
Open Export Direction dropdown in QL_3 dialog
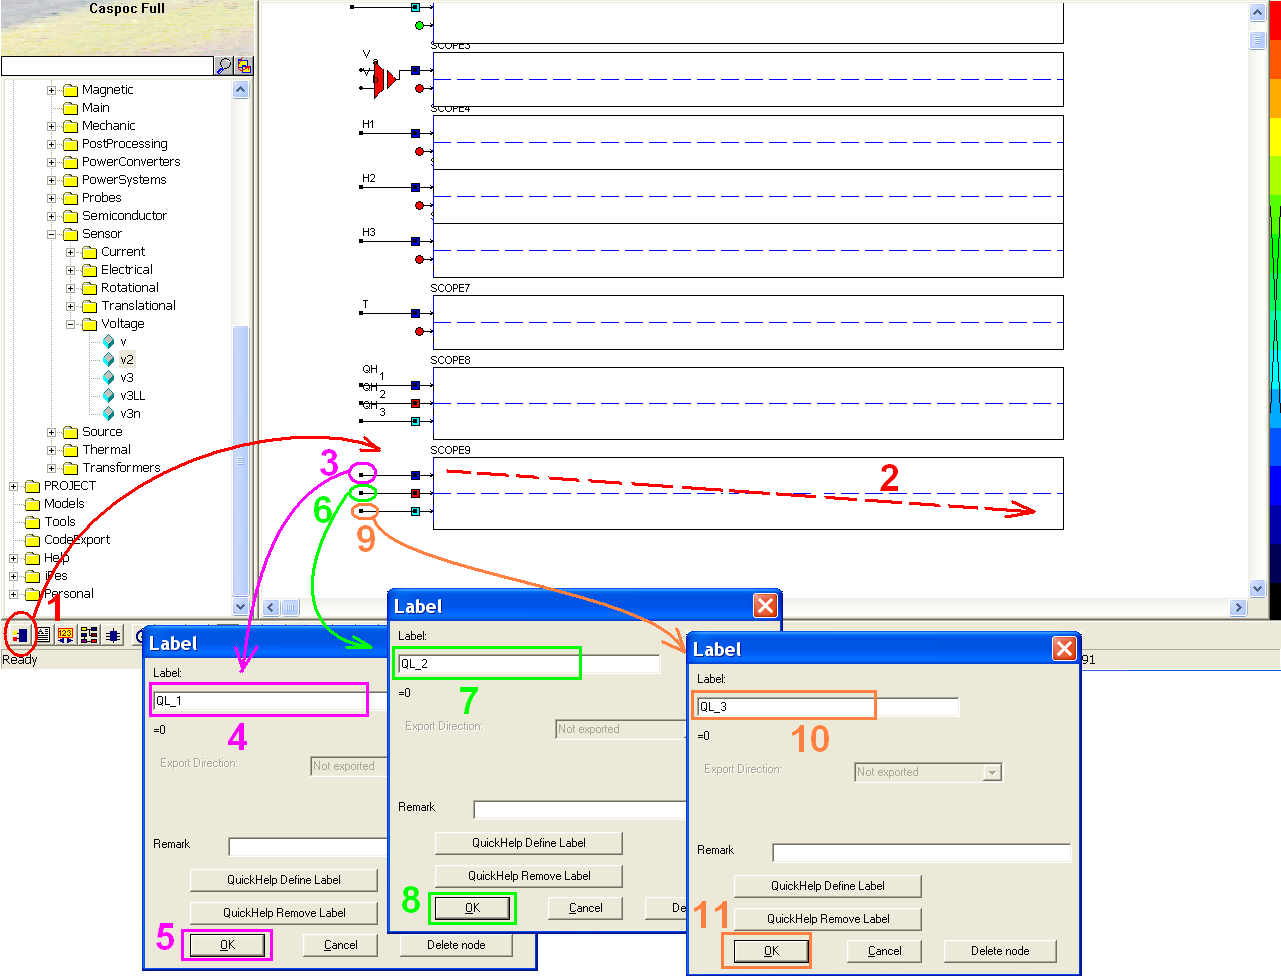click(992, 772)
